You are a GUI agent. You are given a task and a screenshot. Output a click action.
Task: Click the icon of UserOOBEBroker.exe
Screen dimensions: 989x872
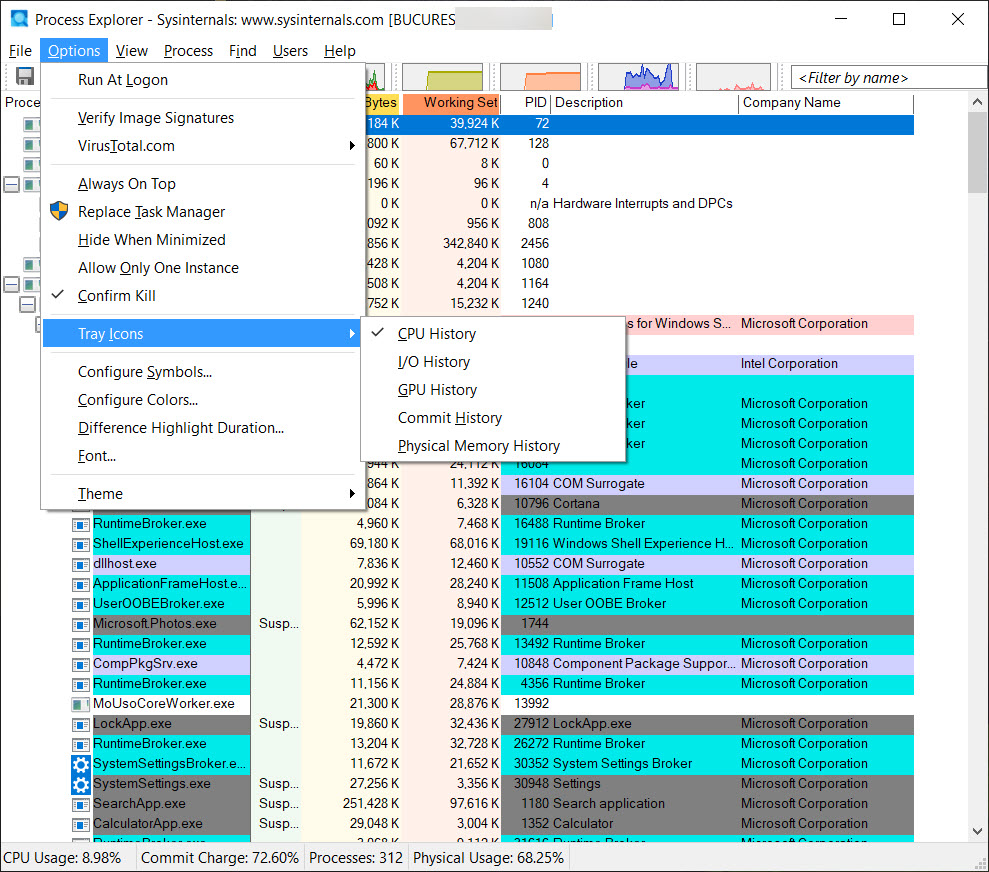(x=81, y=604)
